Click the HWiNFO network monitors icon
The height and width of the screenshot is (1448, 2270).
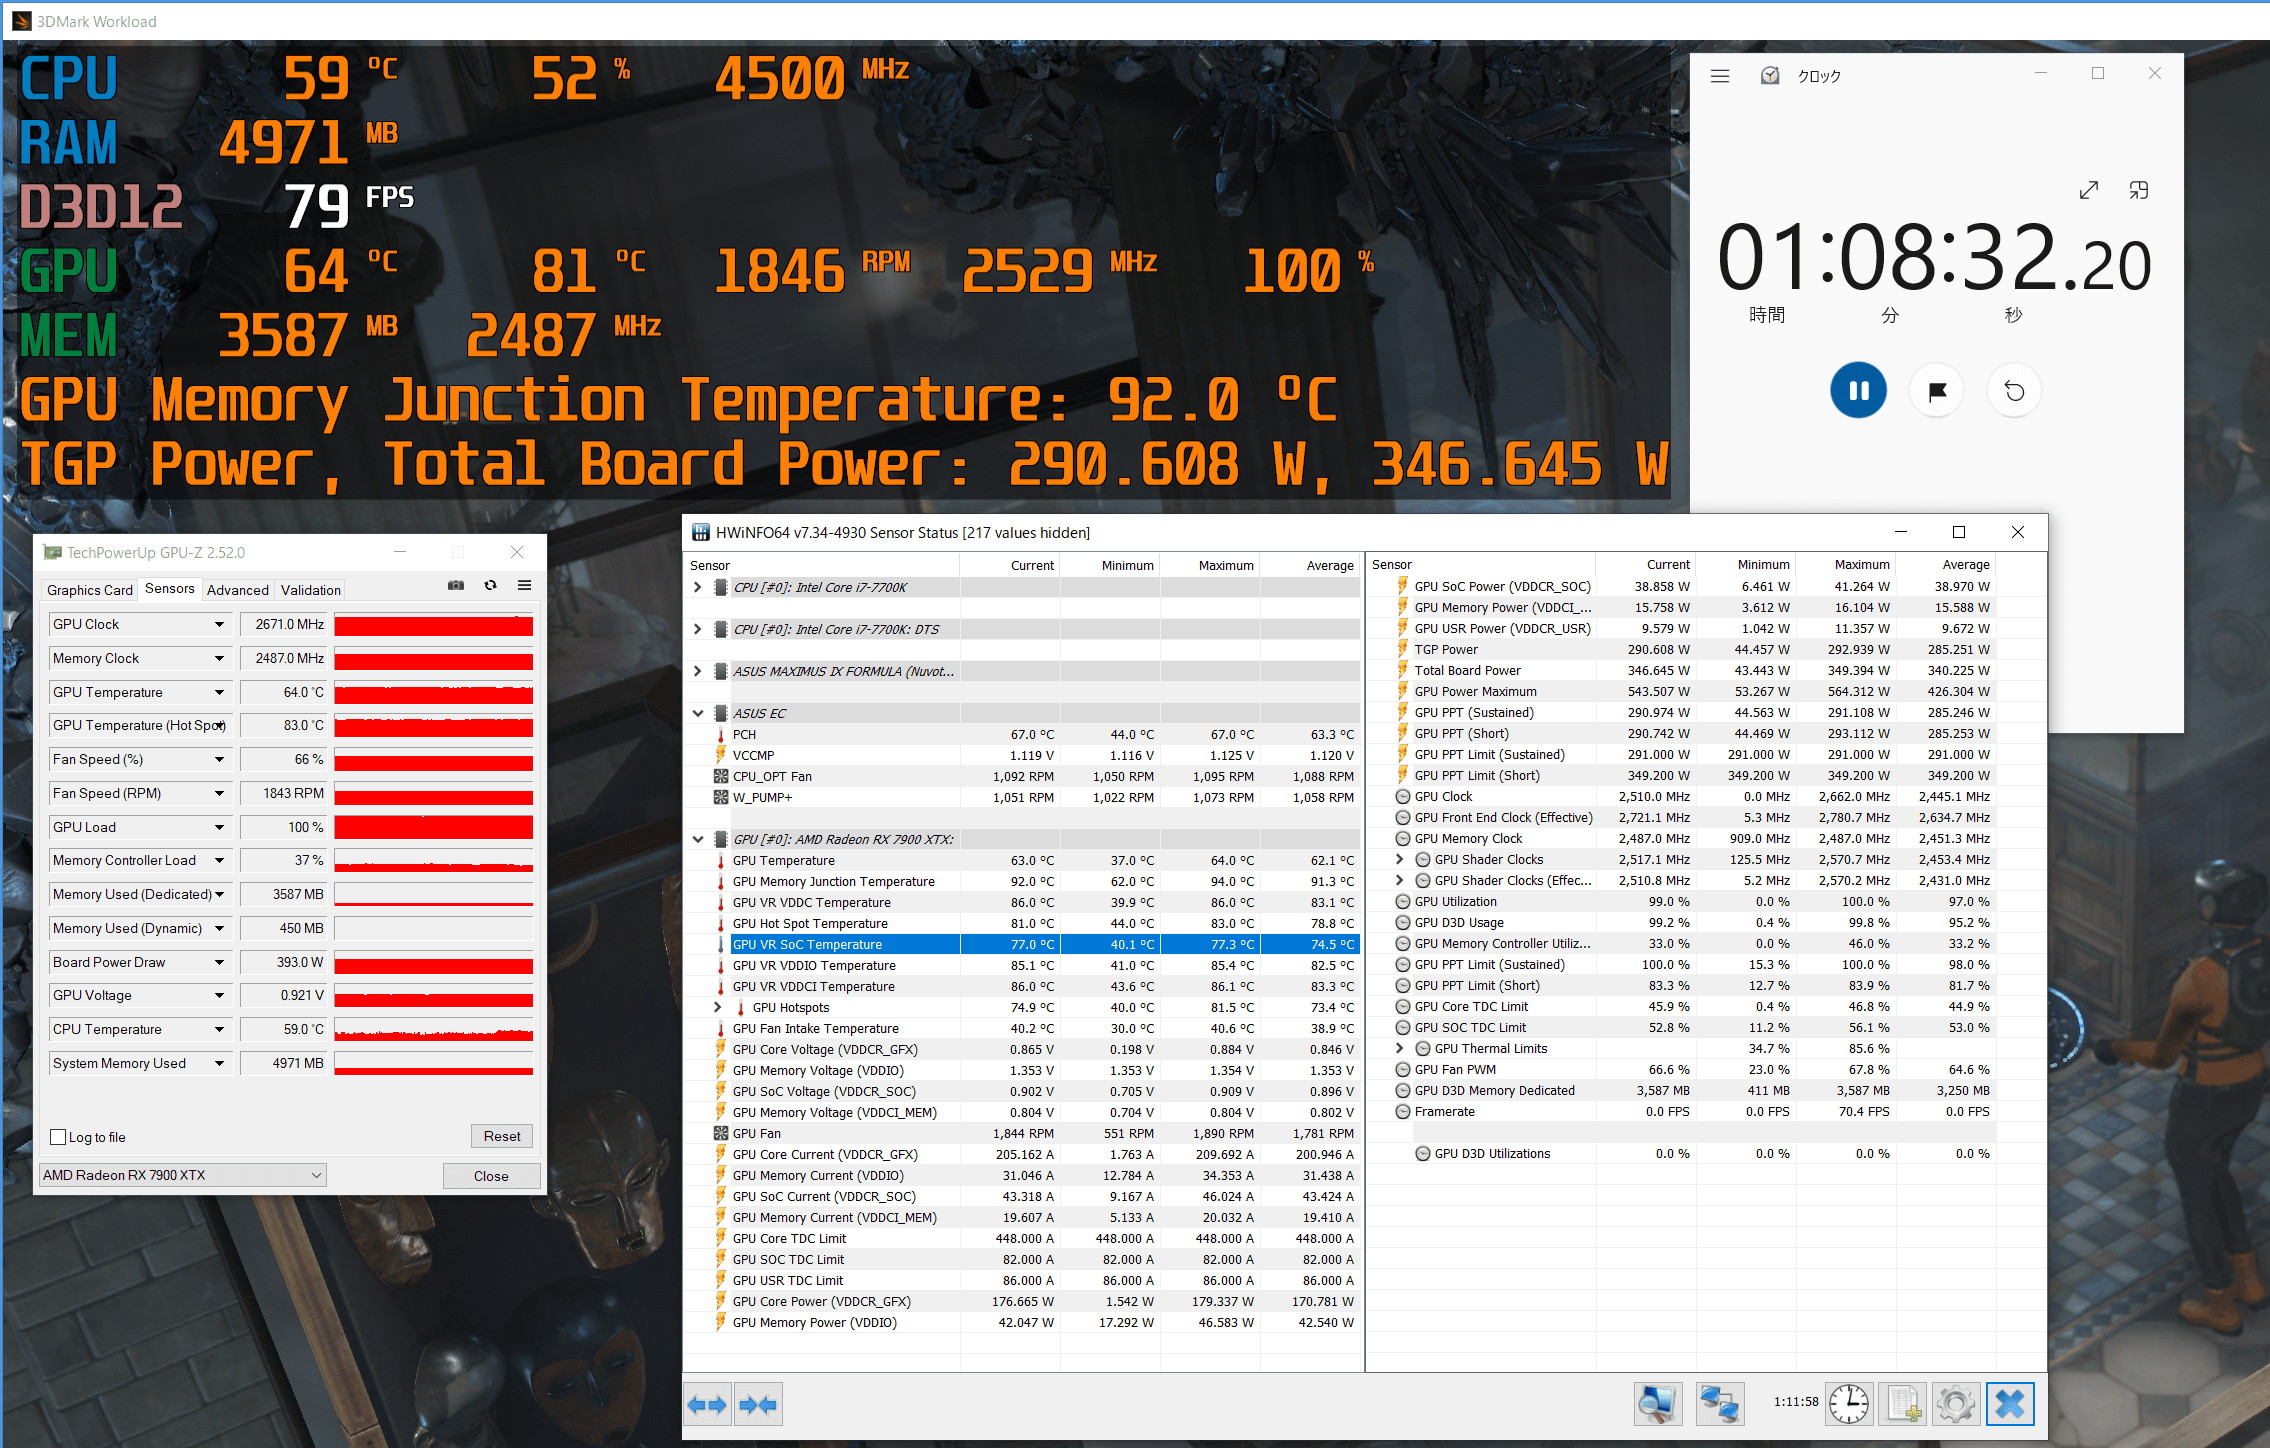pos(1720,1404)
